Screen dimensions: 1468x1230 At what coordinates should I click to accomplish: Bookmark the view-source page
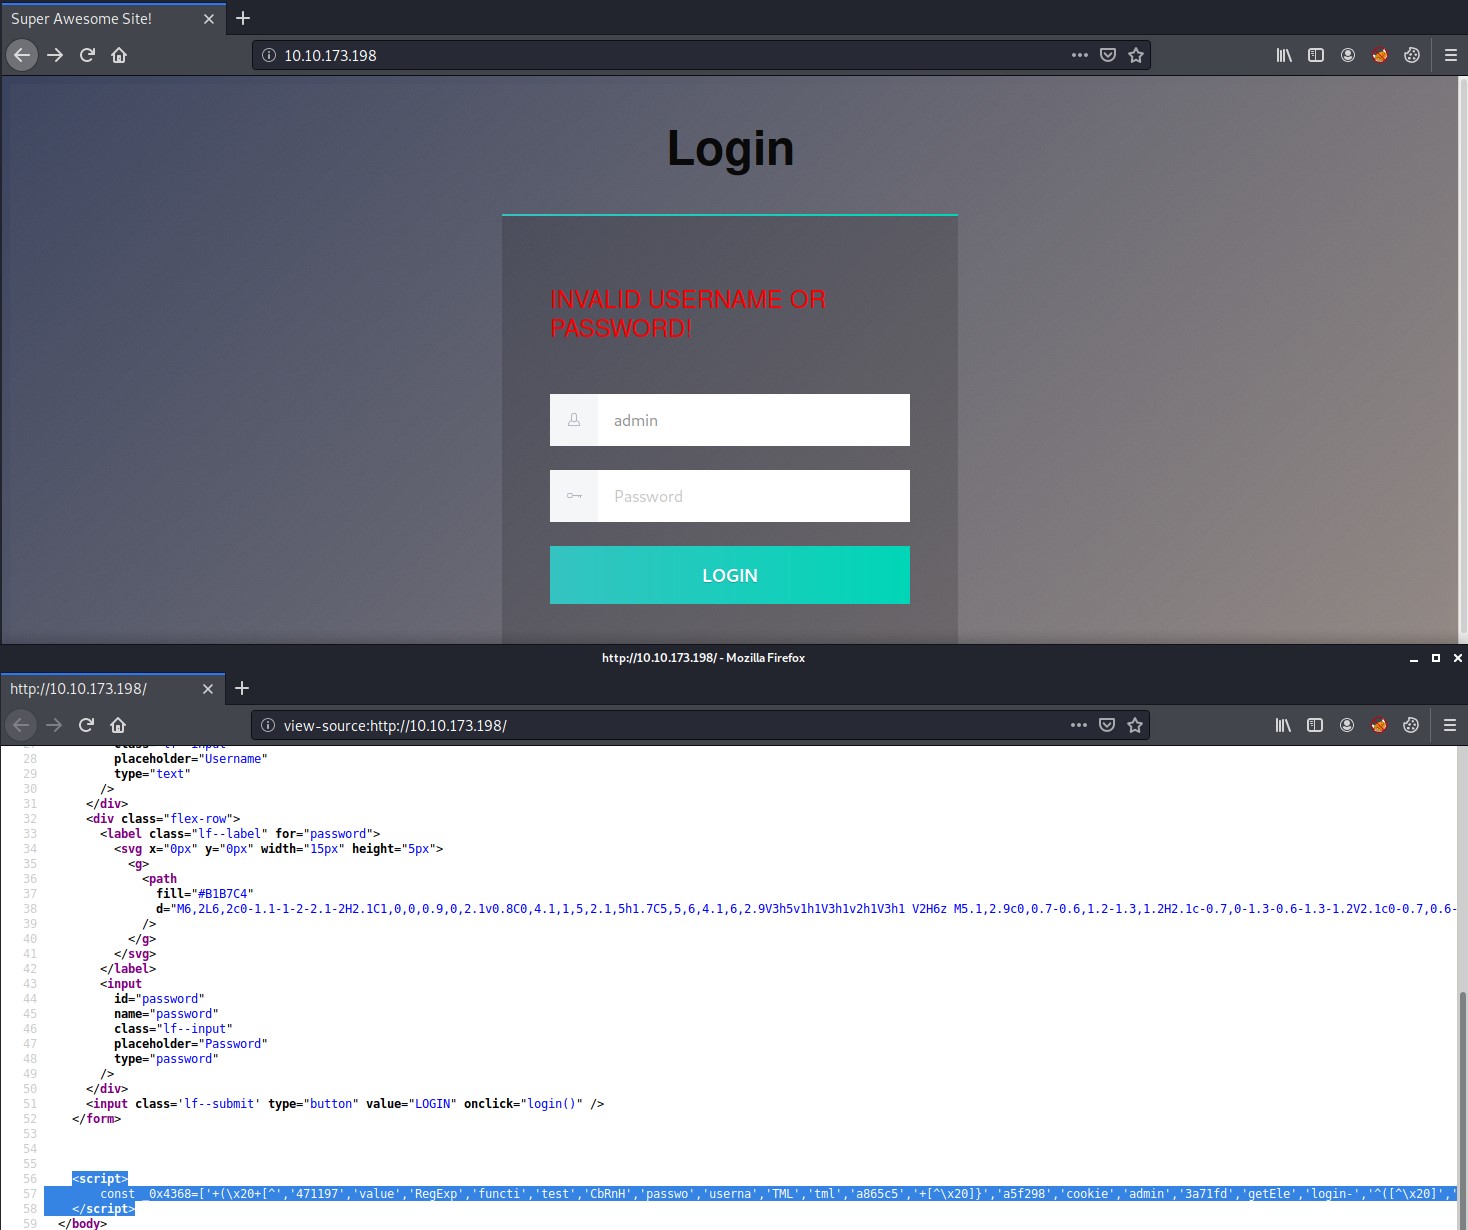1135,725
